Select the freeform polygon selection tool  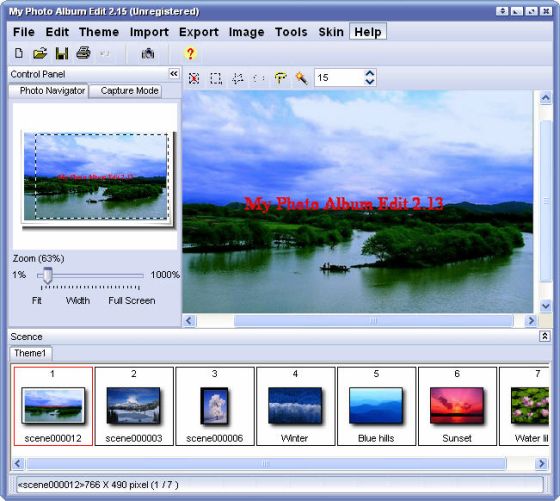pos(238,78)
